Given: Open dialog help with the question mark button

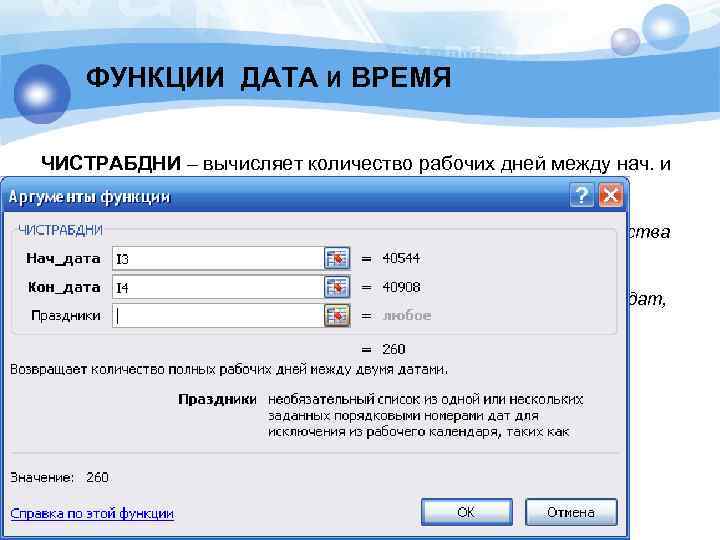Looking at the screenshot, I should point(581,195).
